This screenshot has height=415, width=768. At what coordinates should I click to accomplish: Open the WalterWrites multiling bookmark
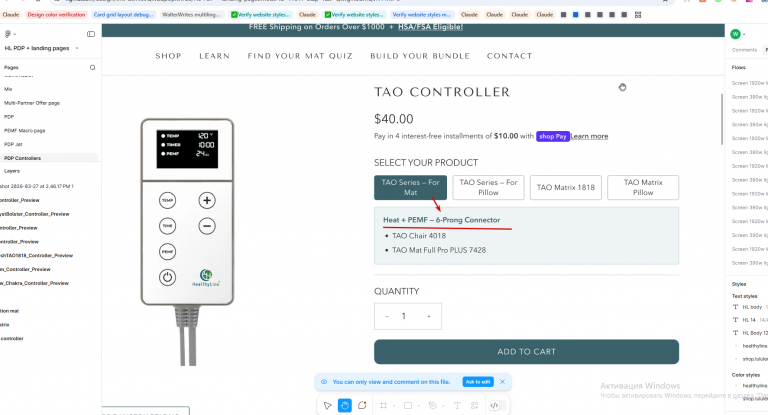click(x=191, y=15)
